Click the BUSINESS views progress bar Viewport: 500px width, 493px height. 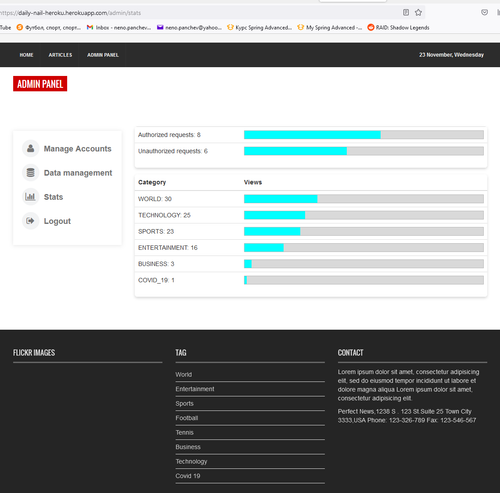click(364, 264)
